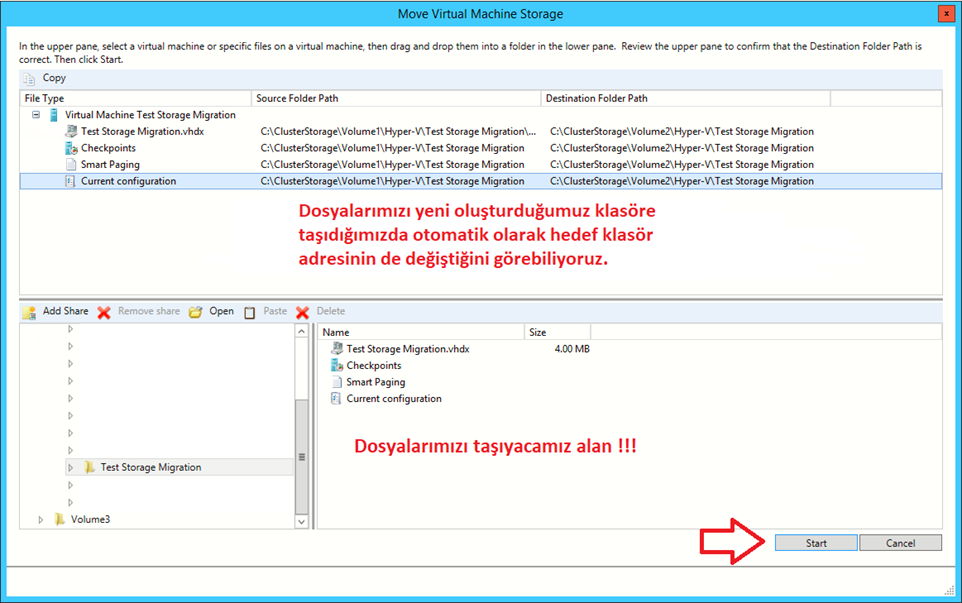Select the Volume3 folder in tree
The width and height of the screenshot is (962, 603).
[x=90, y=519]
